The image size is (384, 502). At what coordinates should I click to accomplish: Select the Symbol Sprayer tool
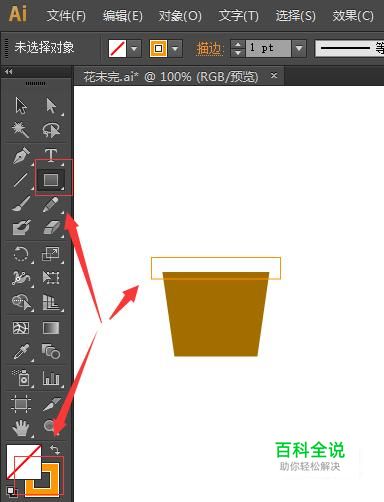pos(21,378)
